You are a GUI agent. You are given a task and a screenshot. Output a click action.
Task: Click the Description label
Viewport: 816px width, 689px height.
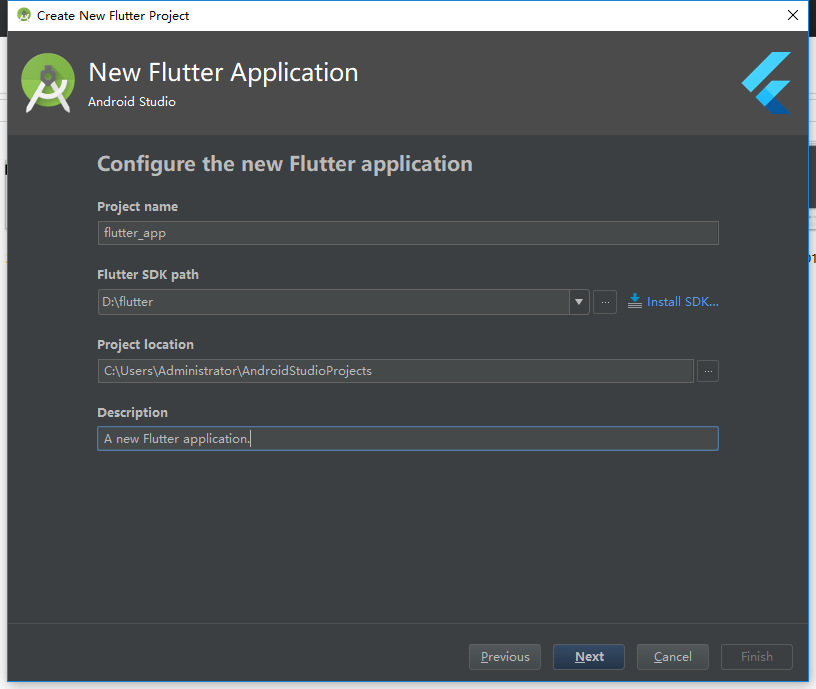tap(132, 413)
